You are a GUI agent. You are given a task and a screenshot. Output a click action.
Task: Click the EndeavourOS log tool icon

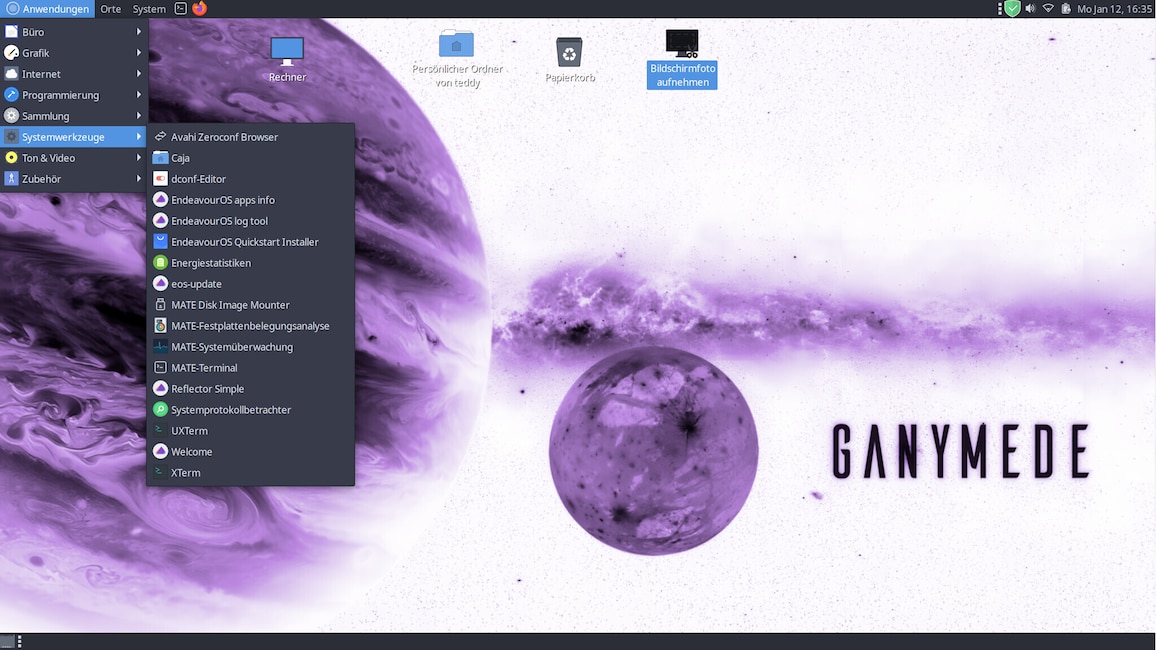click(160, 221)
